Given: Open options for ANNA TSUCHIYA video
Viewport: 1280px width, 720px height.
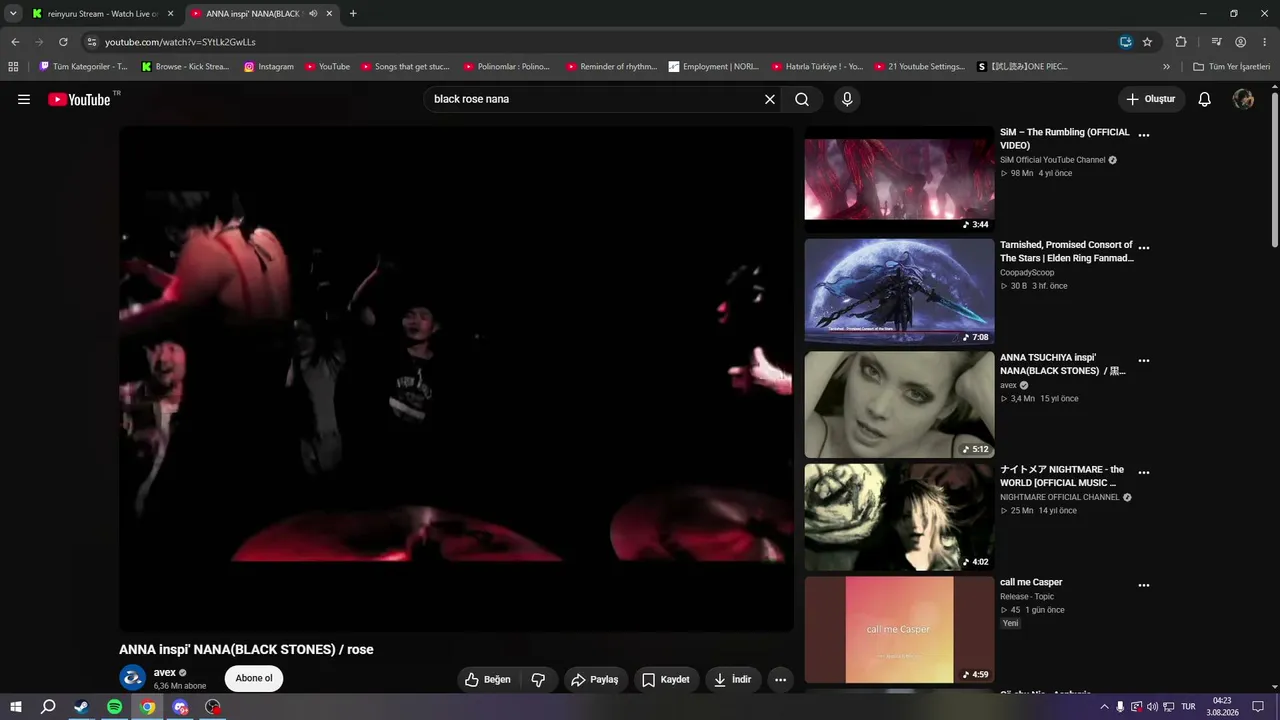Looking at the screenshot, I should [1144, 361].
